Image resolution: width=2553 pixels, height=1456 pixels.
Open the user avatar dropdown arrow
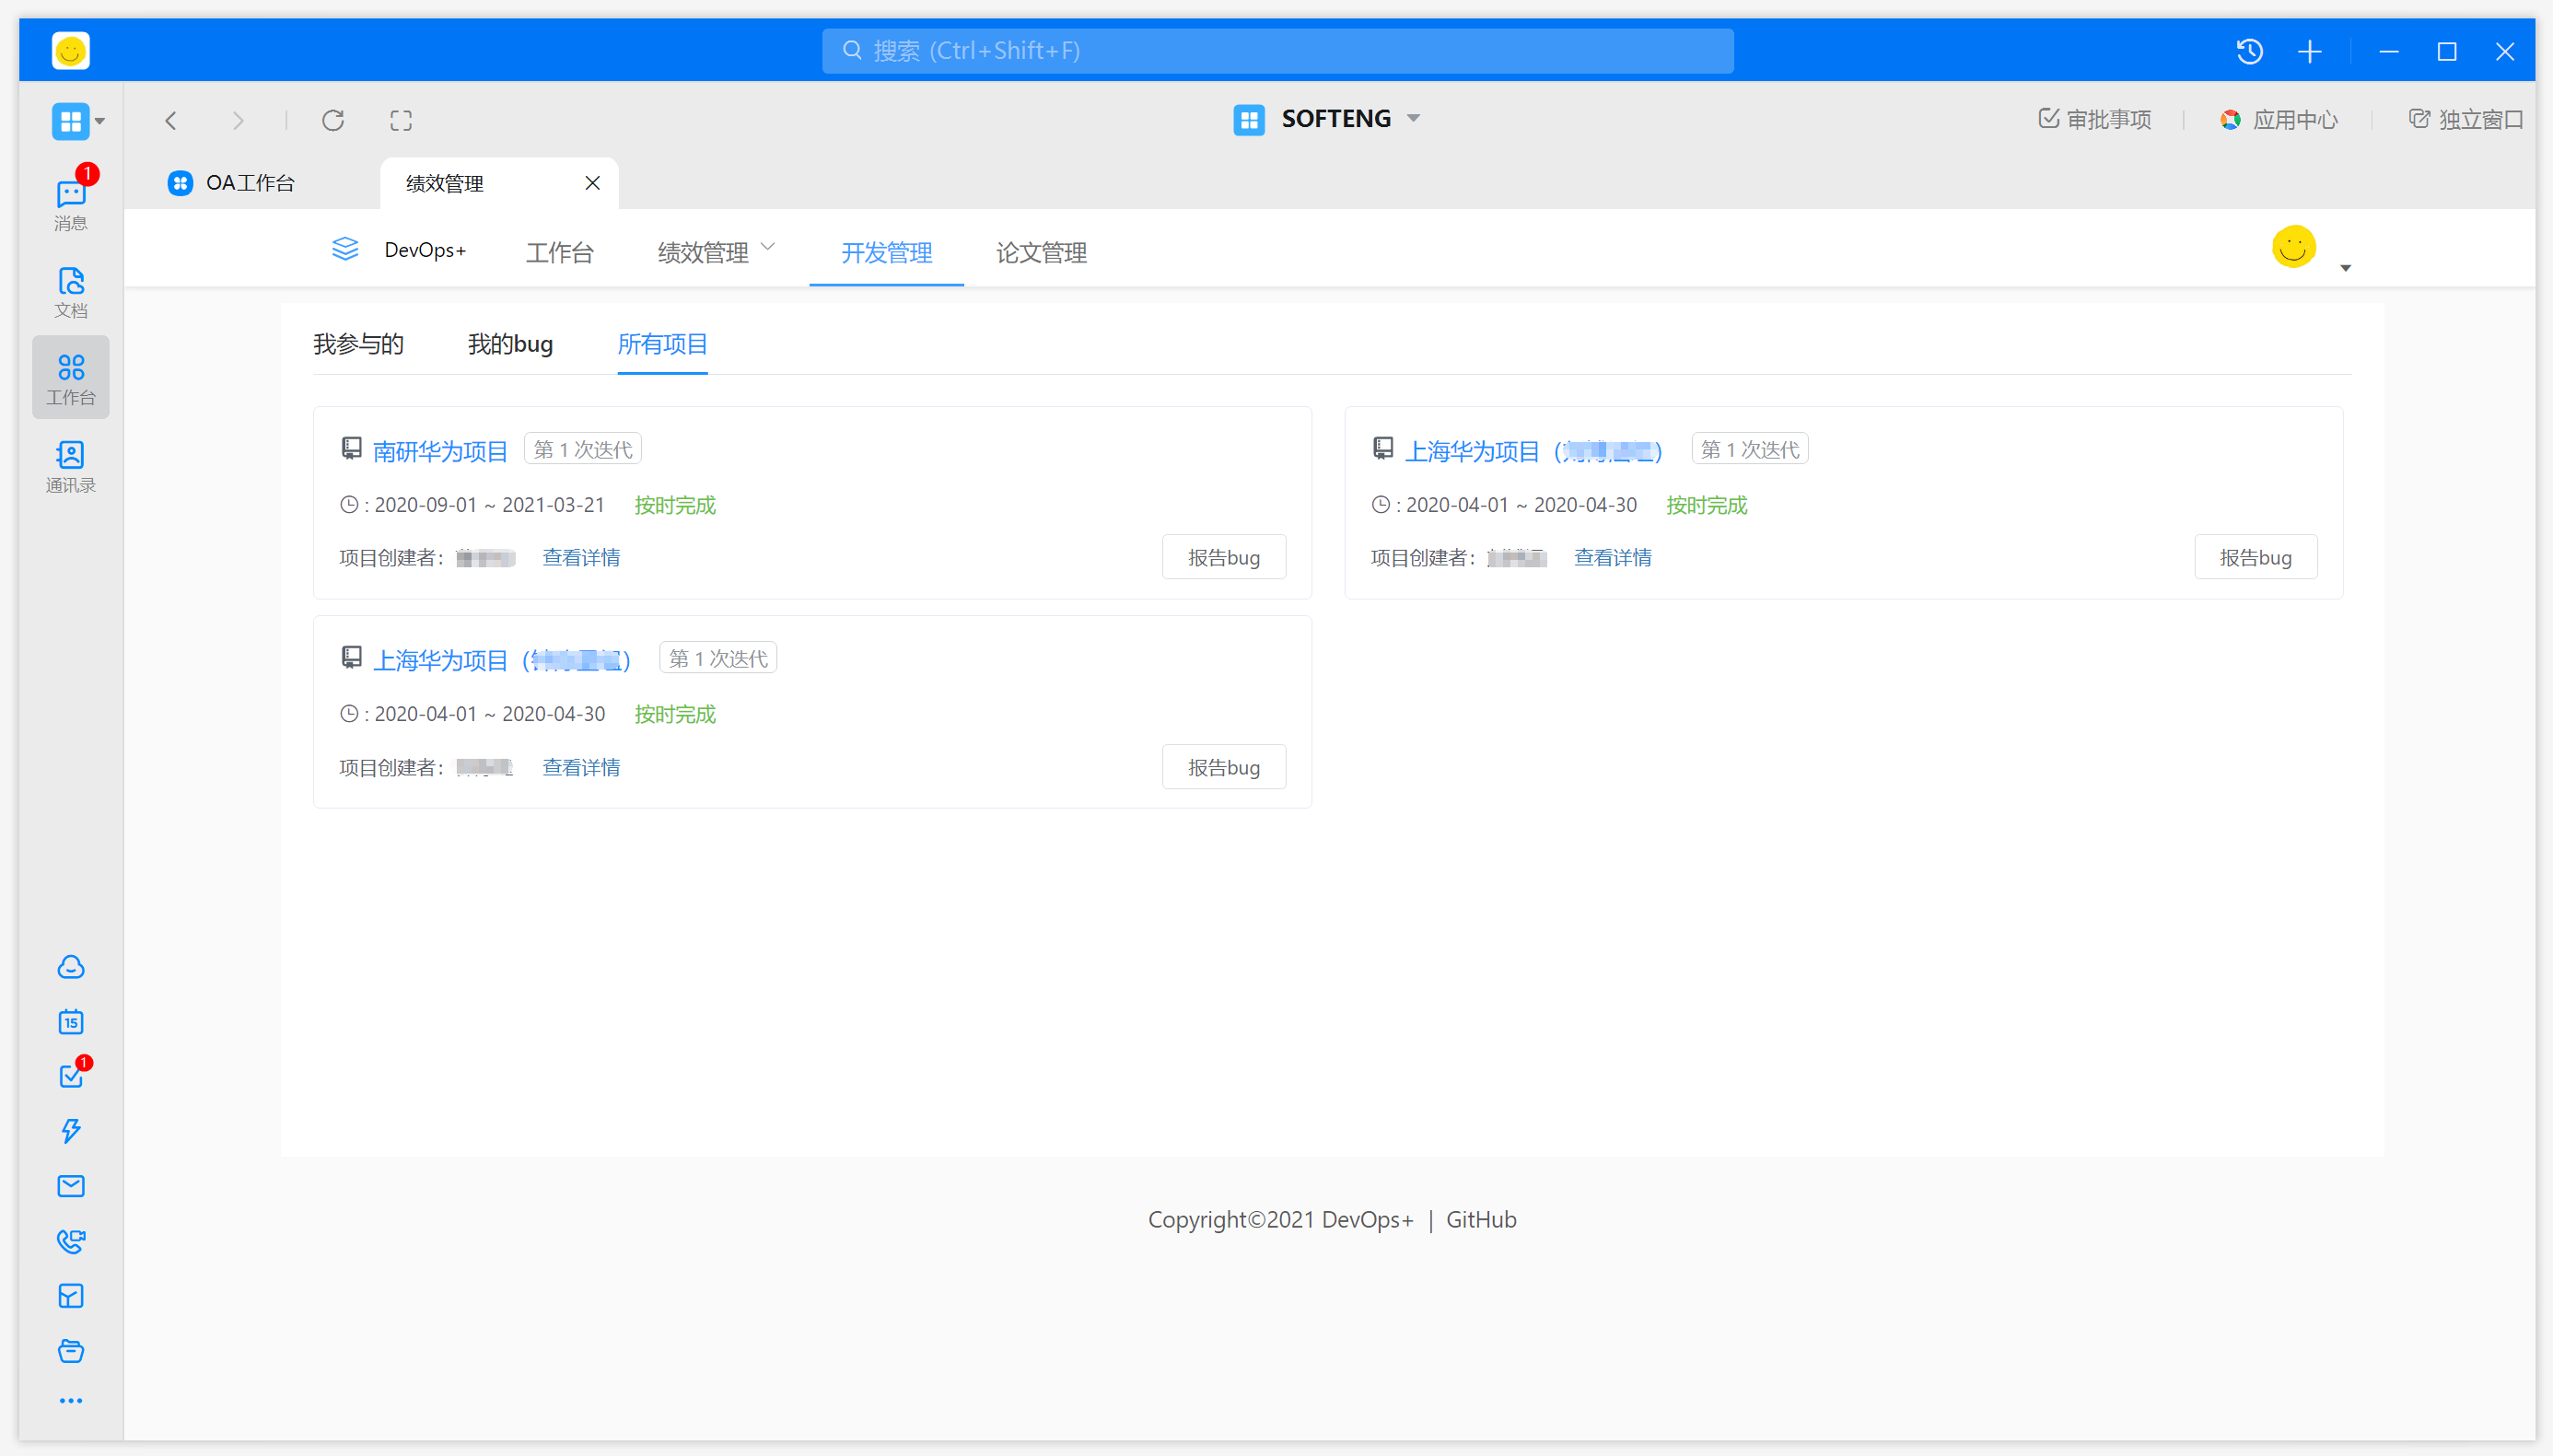(2345, 268)
